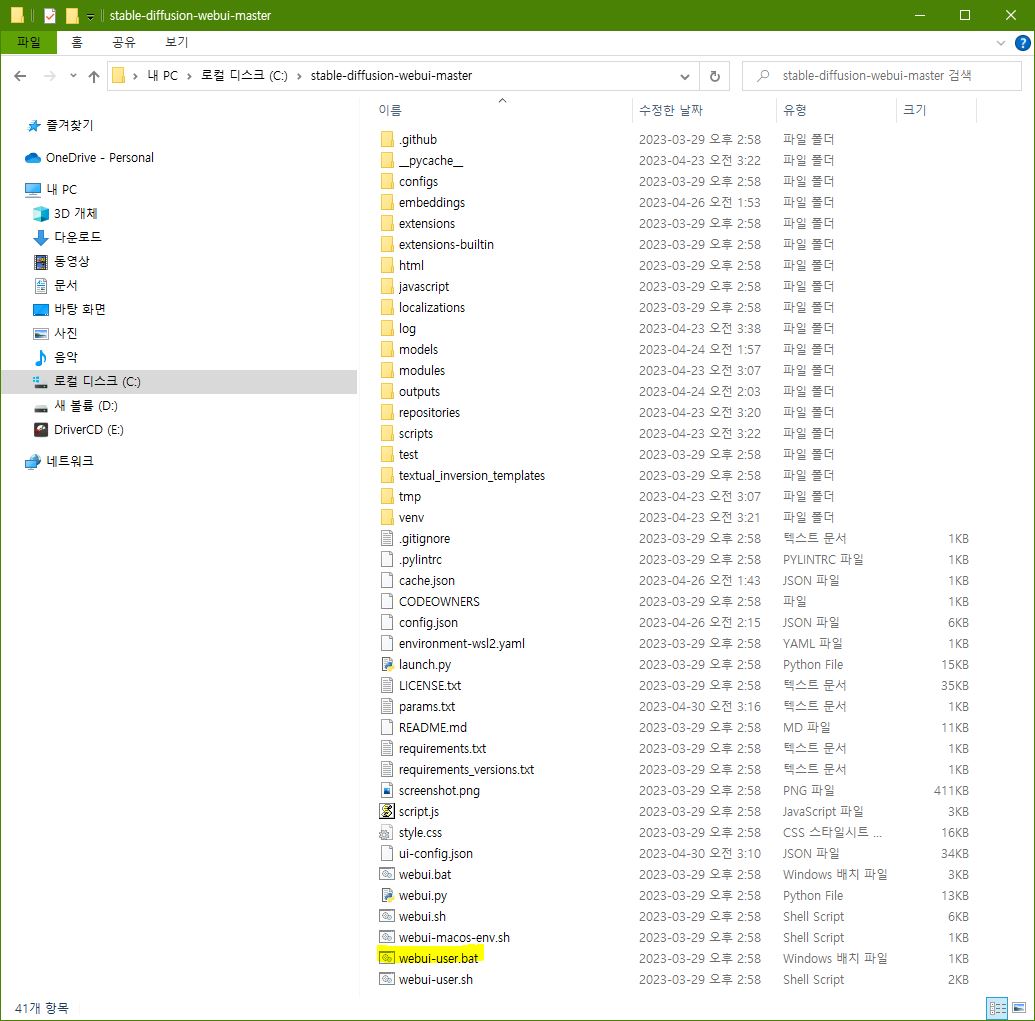Open the 보기 ribbon tab

[176, 42]
